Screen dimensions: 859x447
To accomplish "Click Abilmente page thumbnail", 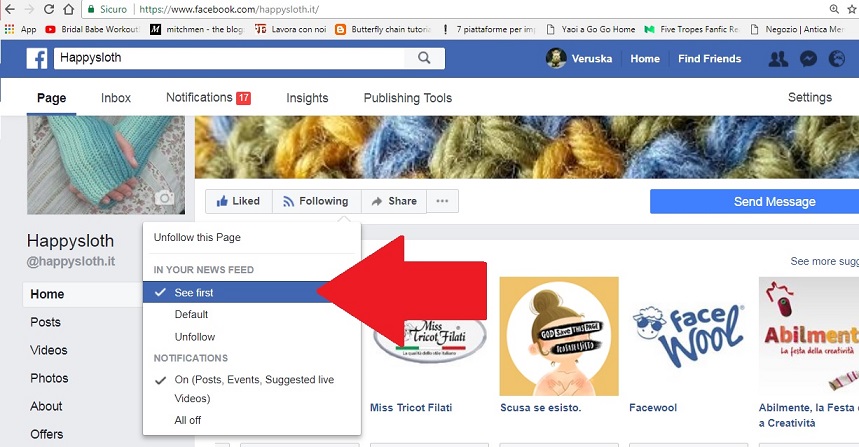I will 809,336.
